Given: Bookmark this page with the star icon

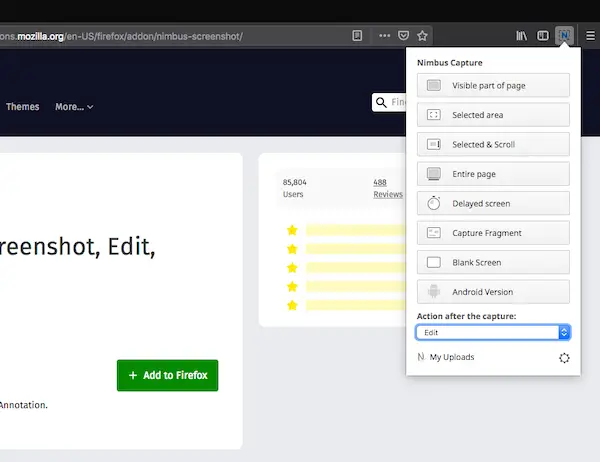Looking at the screenshot, I should (422, 36).
